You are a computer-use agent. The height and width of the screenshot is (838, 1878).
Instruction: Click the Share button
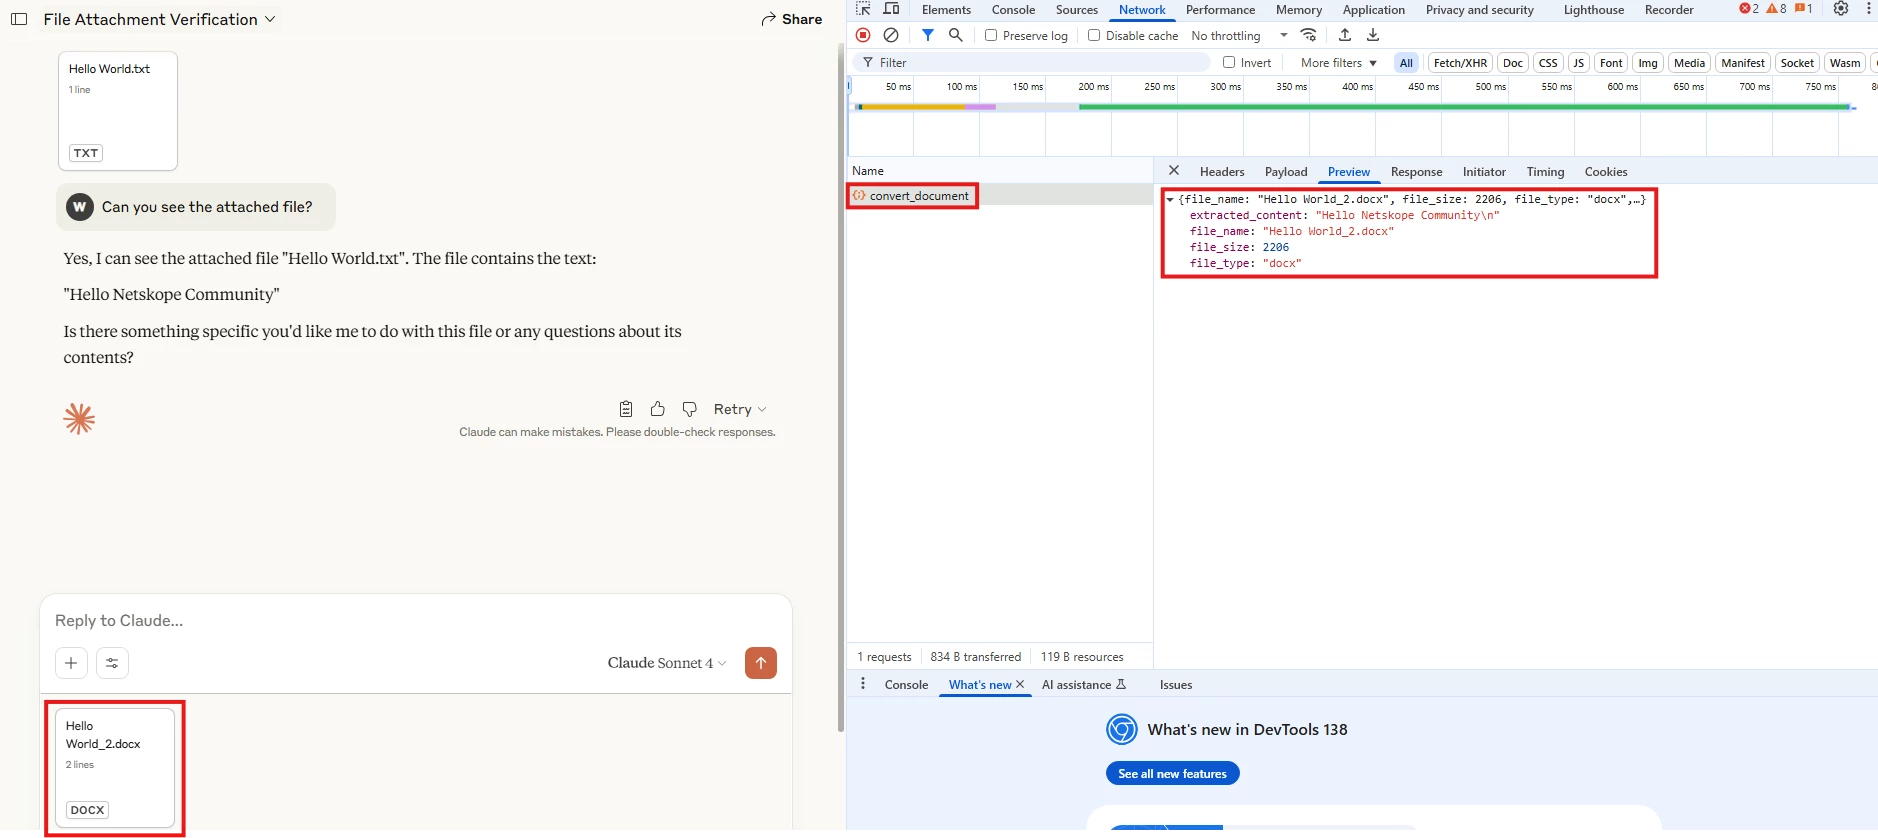coord(791,19)
